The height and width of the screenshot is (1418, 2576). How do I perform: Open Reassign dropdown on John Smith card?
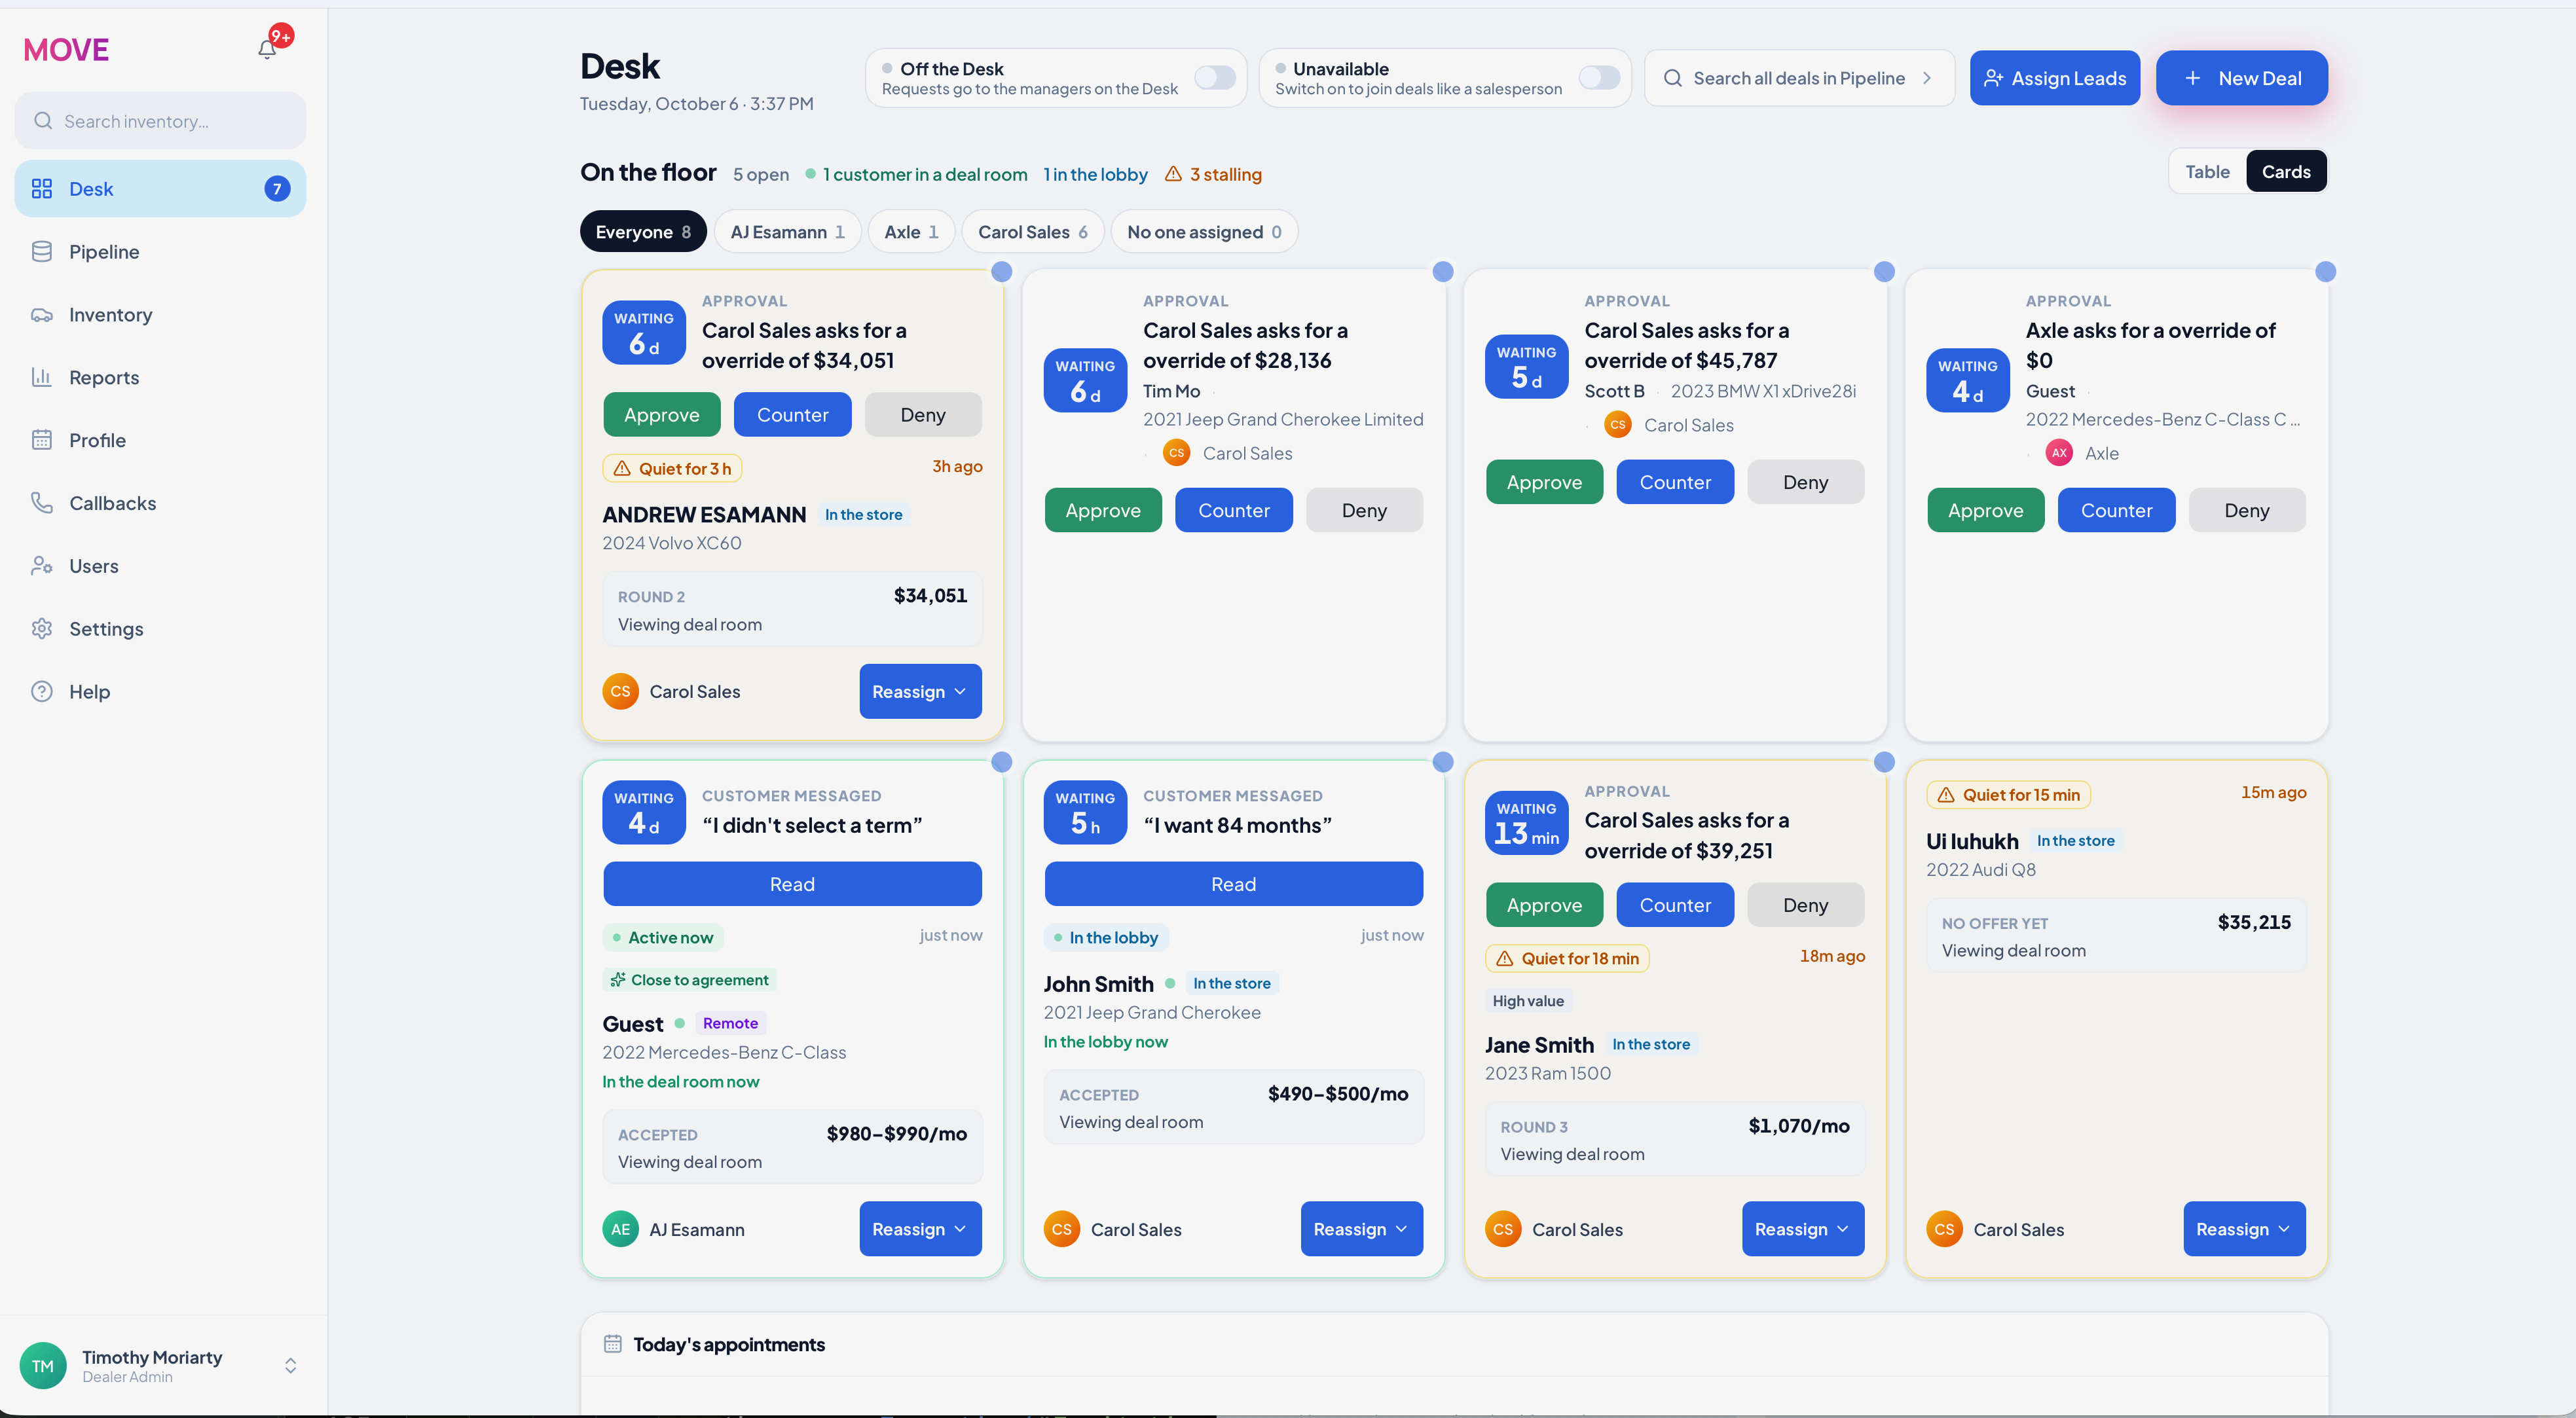click(1361, 1229)
